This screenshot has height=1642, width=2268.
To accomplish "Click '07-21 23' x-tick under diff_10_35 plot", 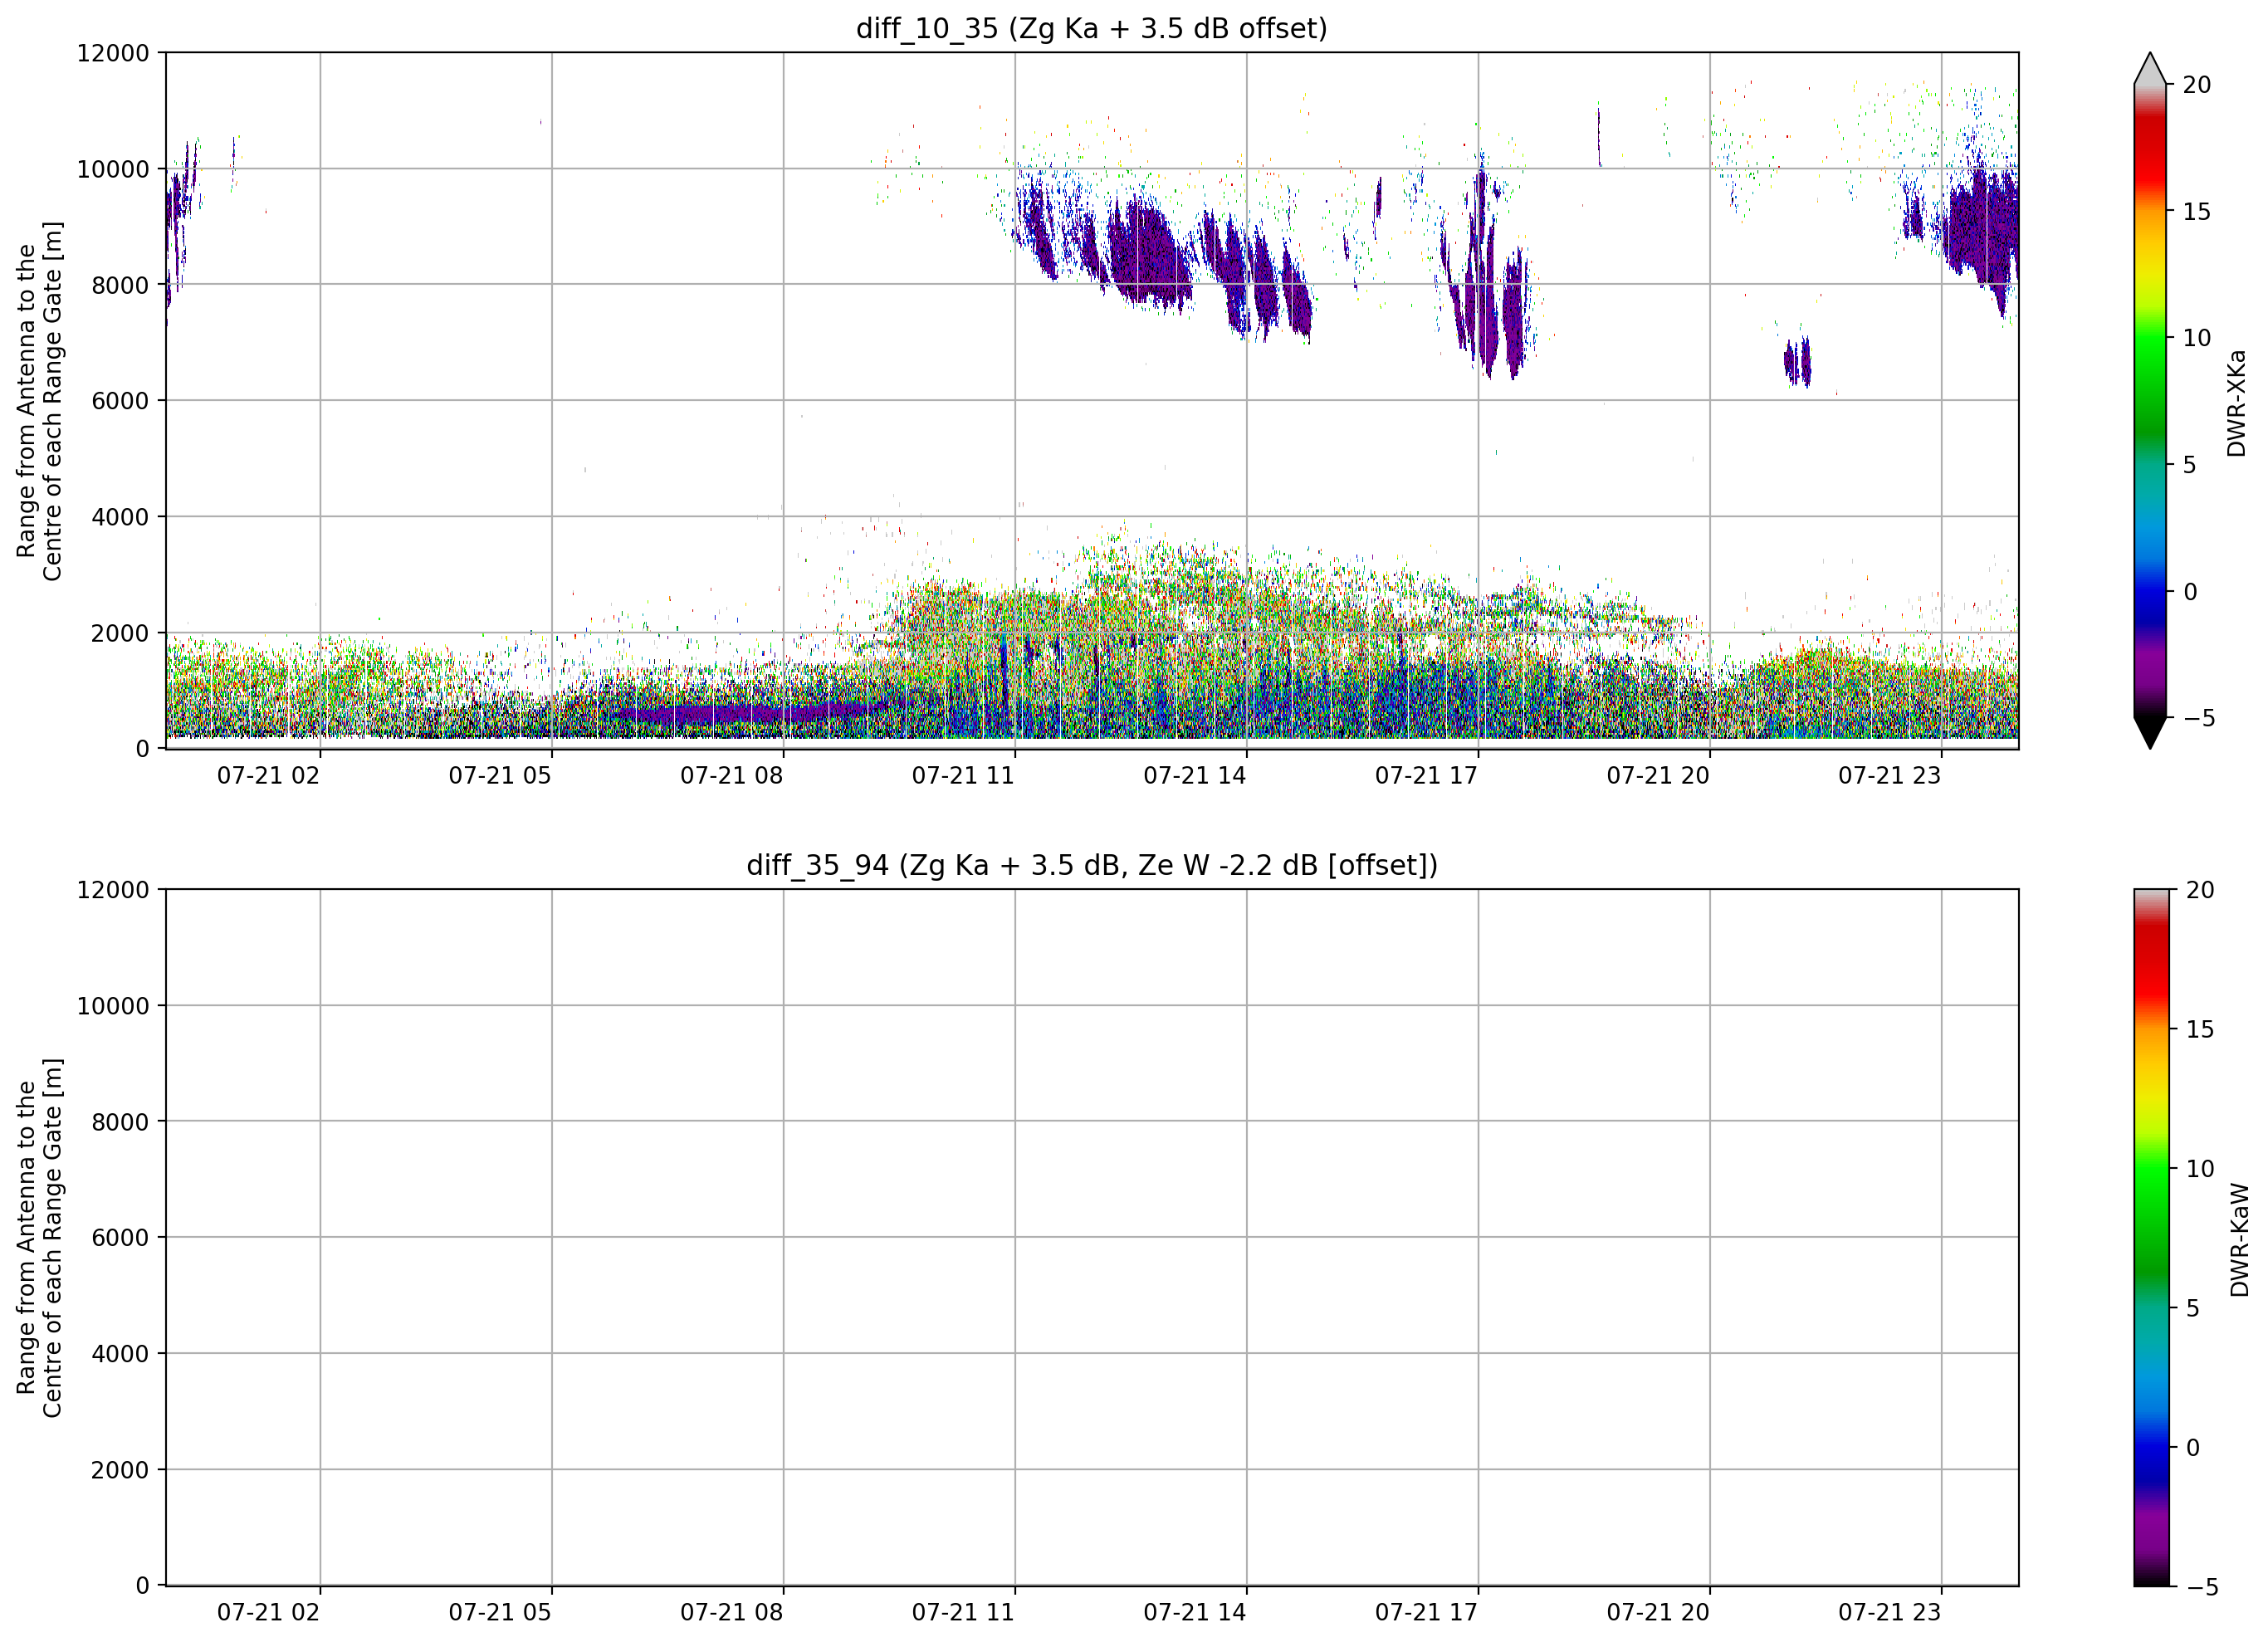I will pyautogui.click(x=1889, y=776).
